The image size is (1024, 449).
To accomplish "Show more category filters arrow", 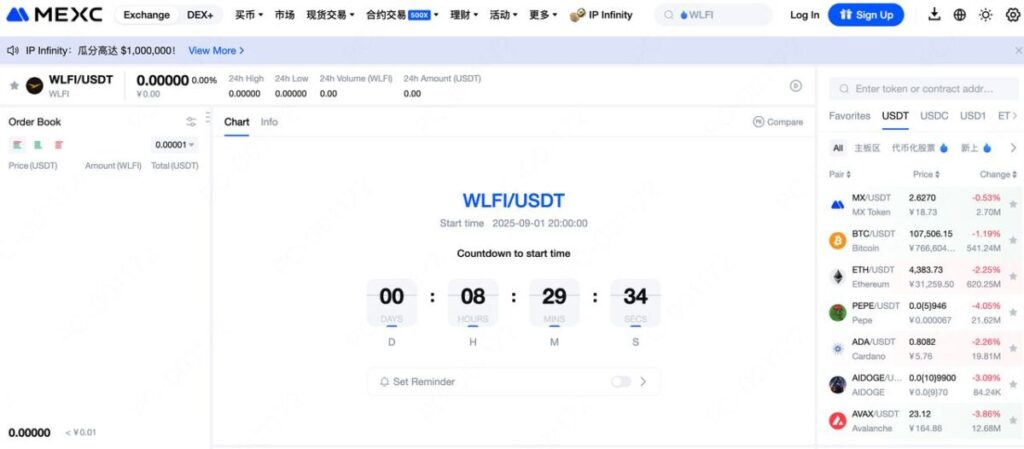I will [x=1014, y=148].
